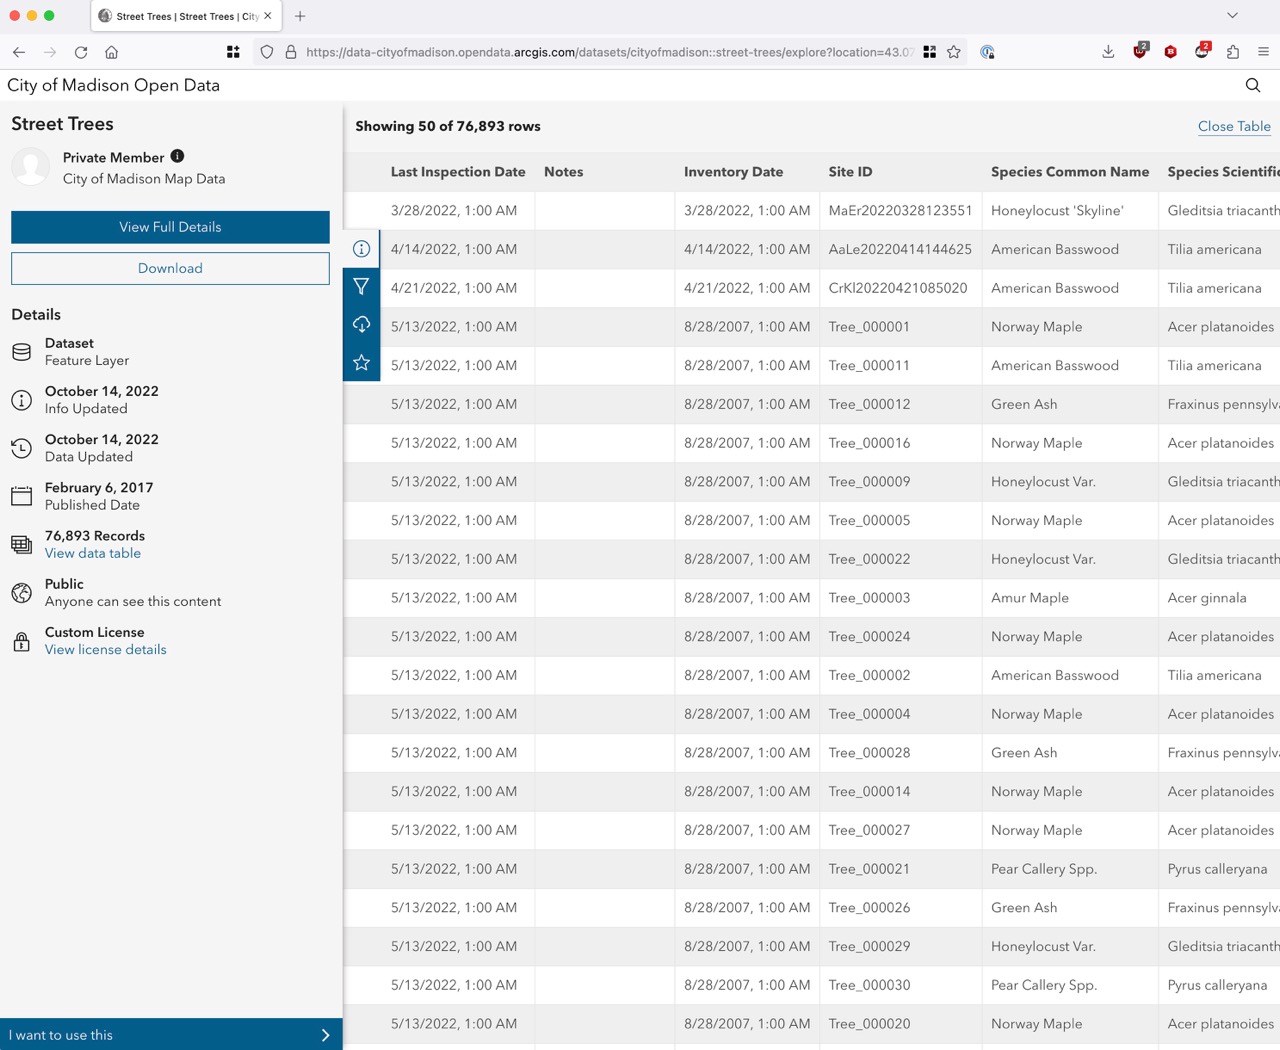Click the red extension icon in toolbar
This screenshot has height=1050, width=1280.
(1170, 52)
